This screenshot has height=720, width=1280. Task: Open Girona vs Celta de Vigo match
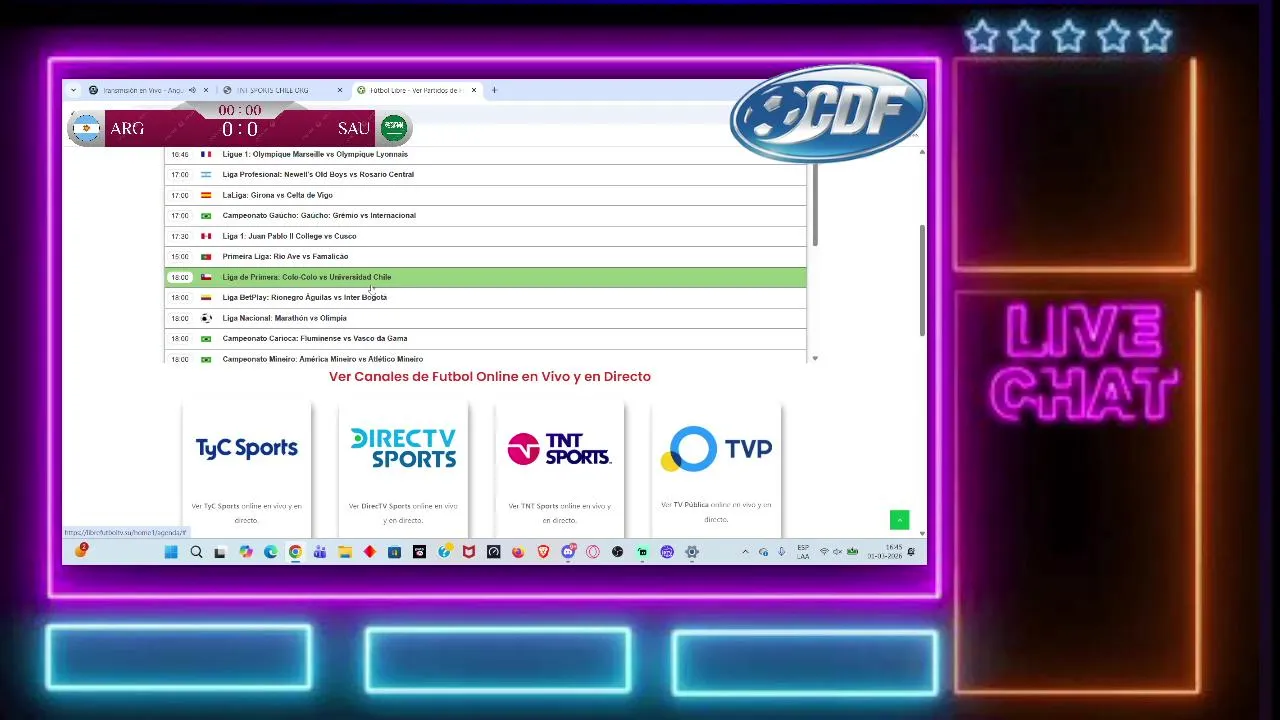[485, 195]
